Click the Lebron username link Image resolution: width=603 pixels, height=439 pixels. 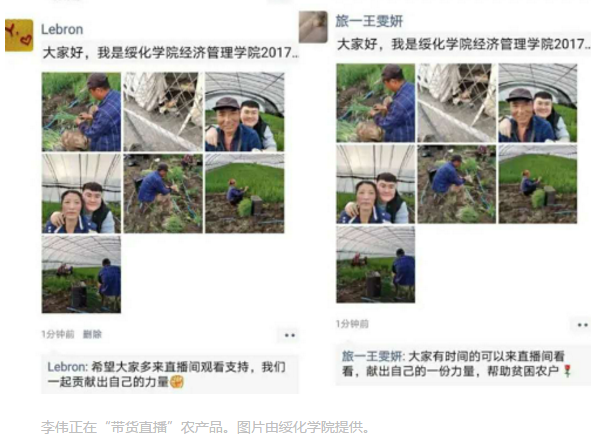tap(62, 29)
